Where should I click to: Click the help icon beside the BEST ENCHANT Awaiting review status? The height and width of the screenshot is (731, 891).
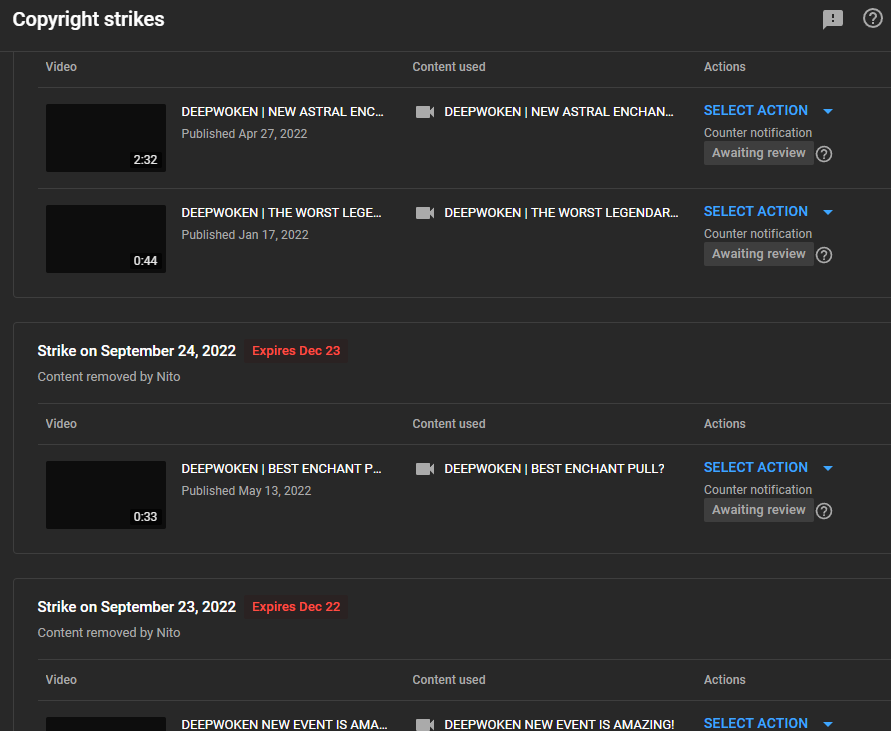tap(824, 511)
